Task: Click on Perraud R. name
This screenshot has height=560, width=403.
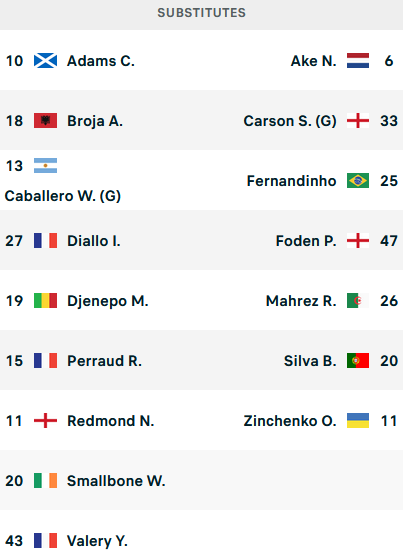Action: tap(104, 361)
